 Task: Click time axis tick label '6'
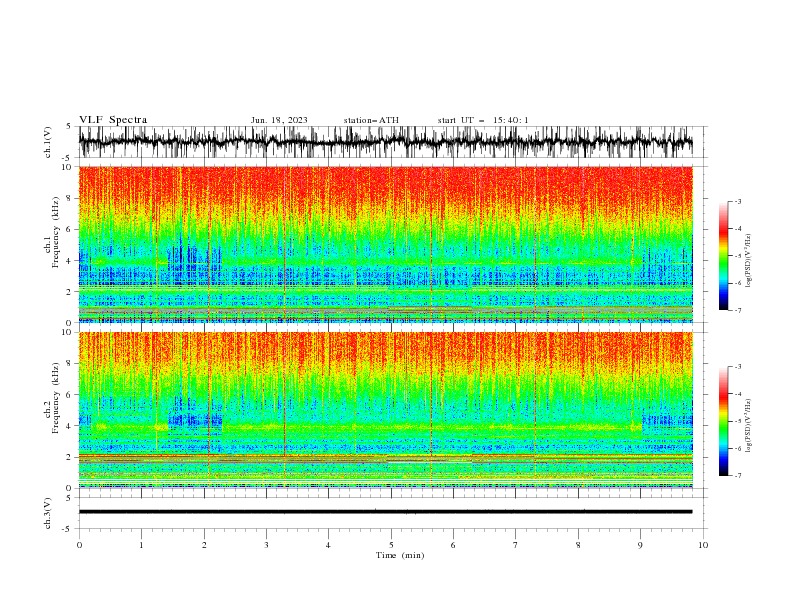click(453, 545)
